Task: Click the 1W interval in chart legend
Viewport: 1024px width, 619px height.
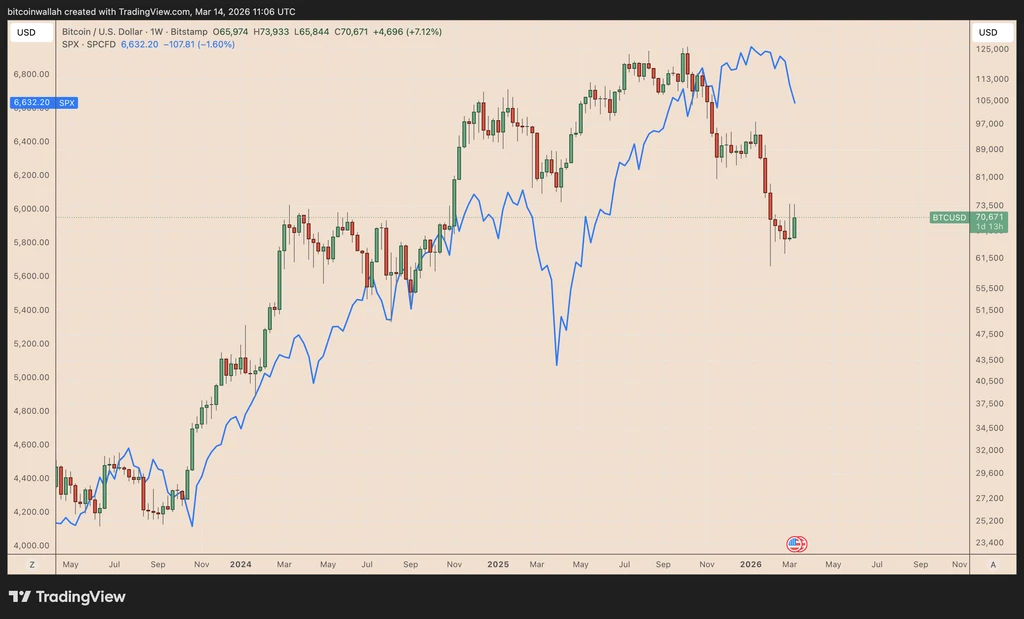Action: (x=157, y=31)
